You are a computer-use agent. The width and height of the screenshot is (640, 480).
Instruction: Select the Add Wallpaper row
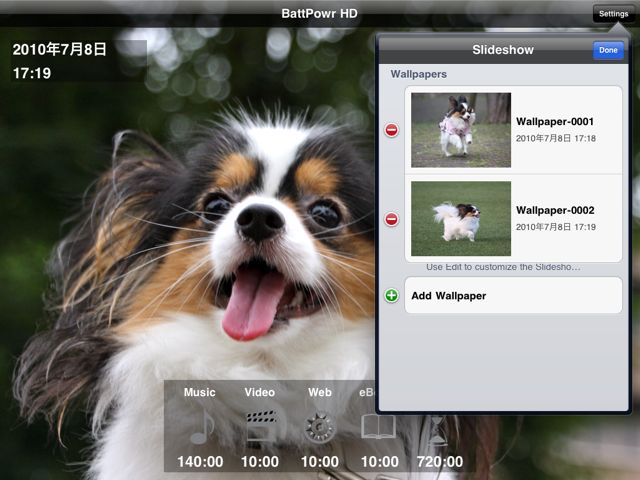513,296
